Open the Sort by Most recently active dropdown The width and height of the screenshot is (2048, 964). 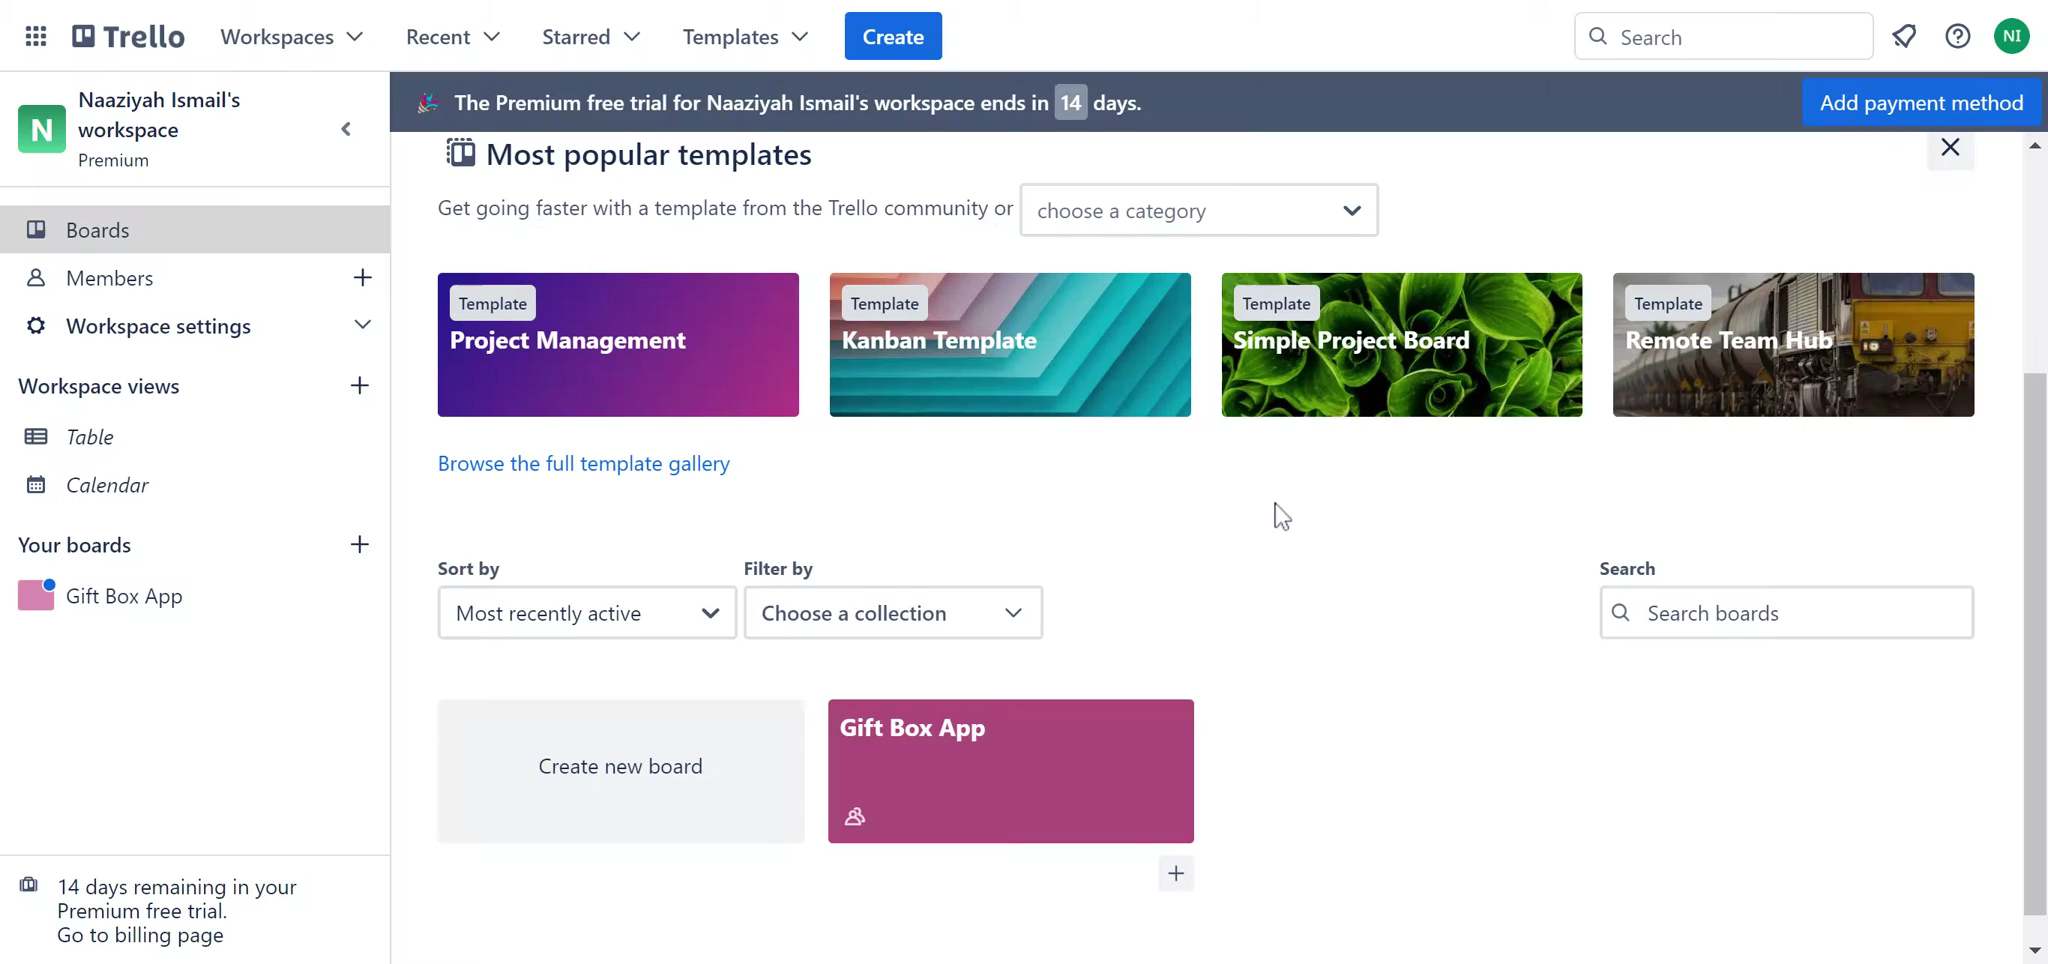(x=587, y=613)
